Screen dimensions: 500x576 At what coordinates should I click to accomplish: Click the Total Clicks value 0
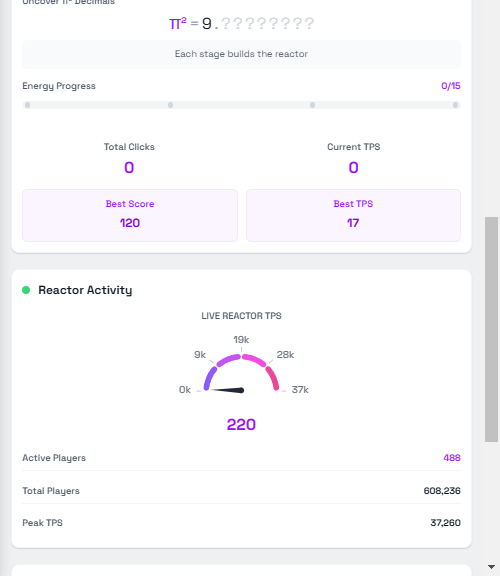tap(129, 168)
